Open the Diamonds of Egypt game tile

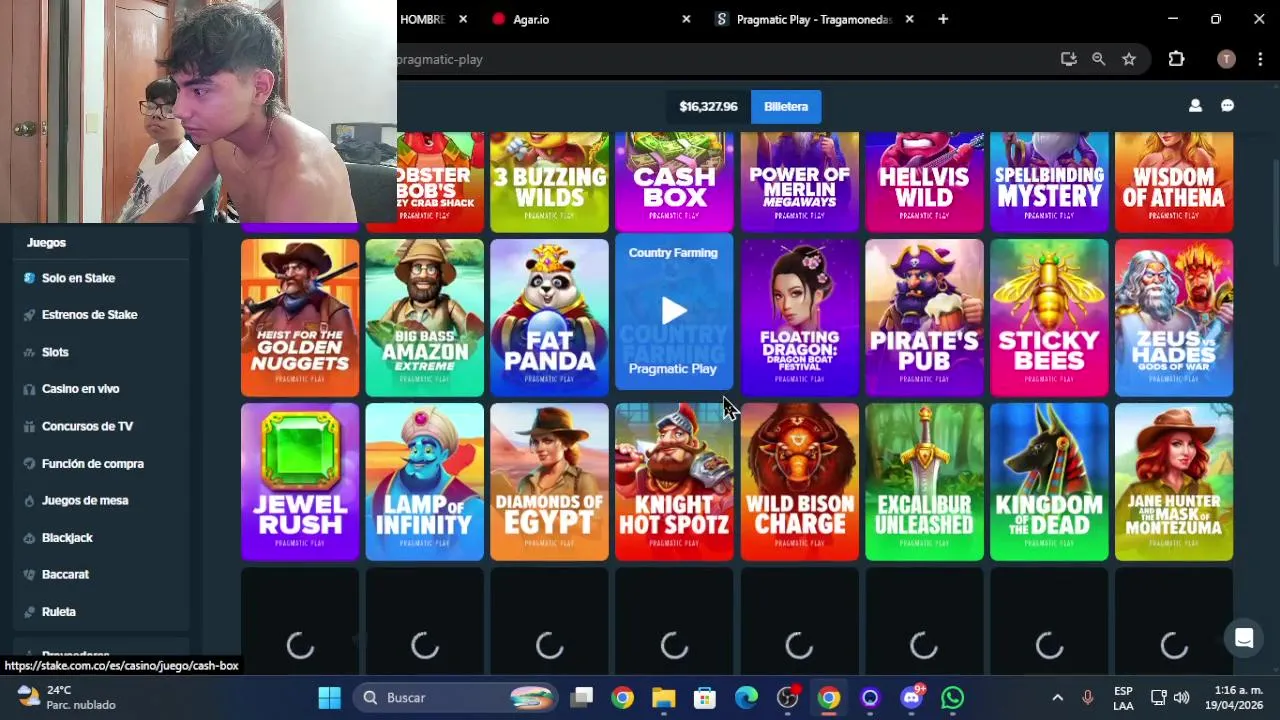549,482
